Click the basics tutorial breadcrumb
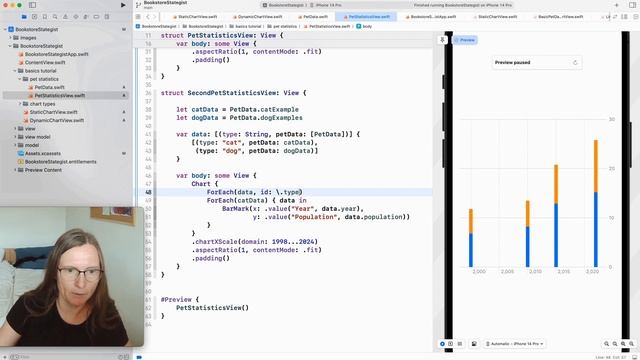Screen dimensions: 640x360 (x=245, y=26)
